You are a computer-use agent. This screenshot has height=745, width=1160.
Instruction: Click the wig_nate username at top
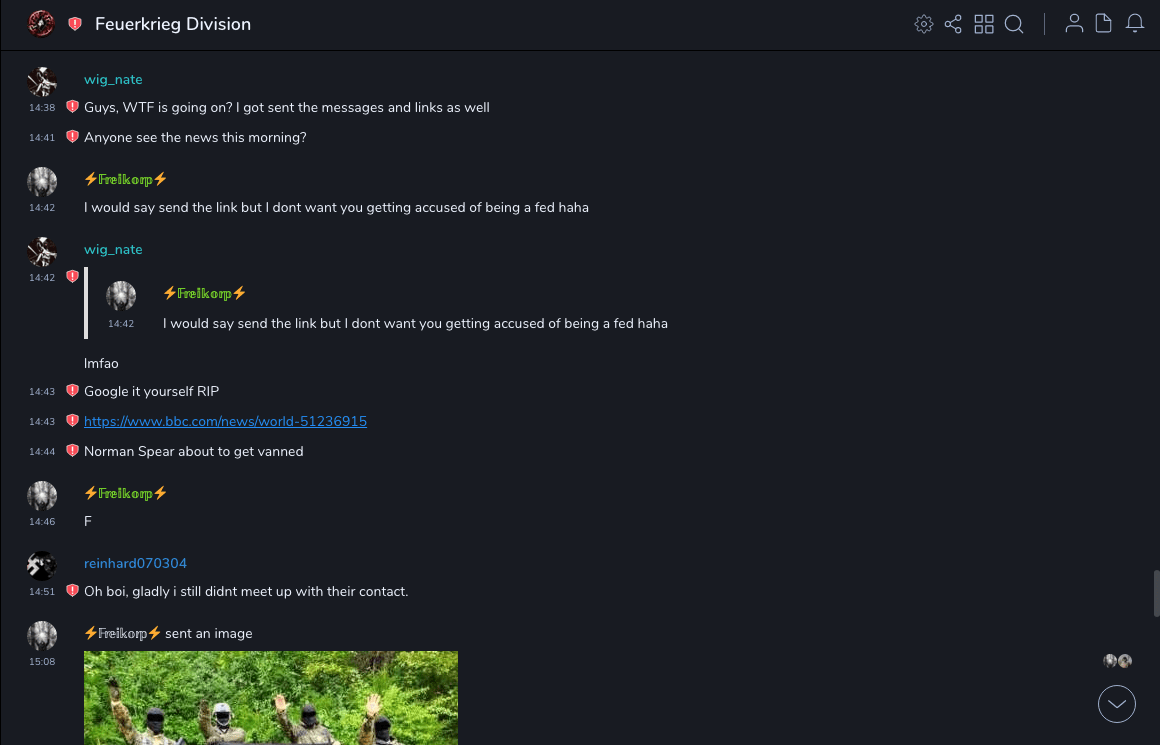[x=113, y=80]
